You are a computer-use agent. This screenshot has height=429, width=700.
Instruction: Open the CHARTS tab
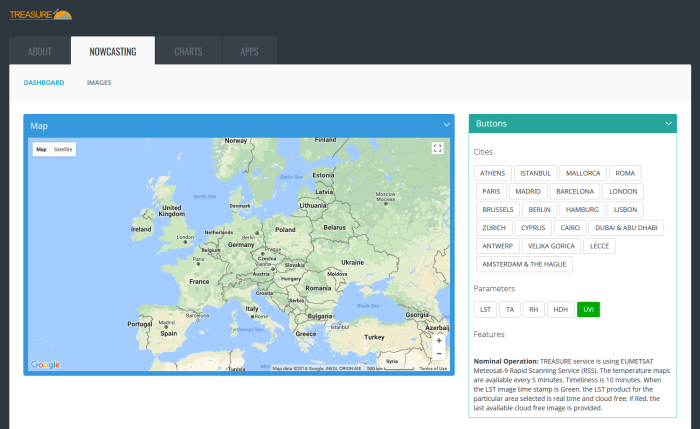[188, 51]
